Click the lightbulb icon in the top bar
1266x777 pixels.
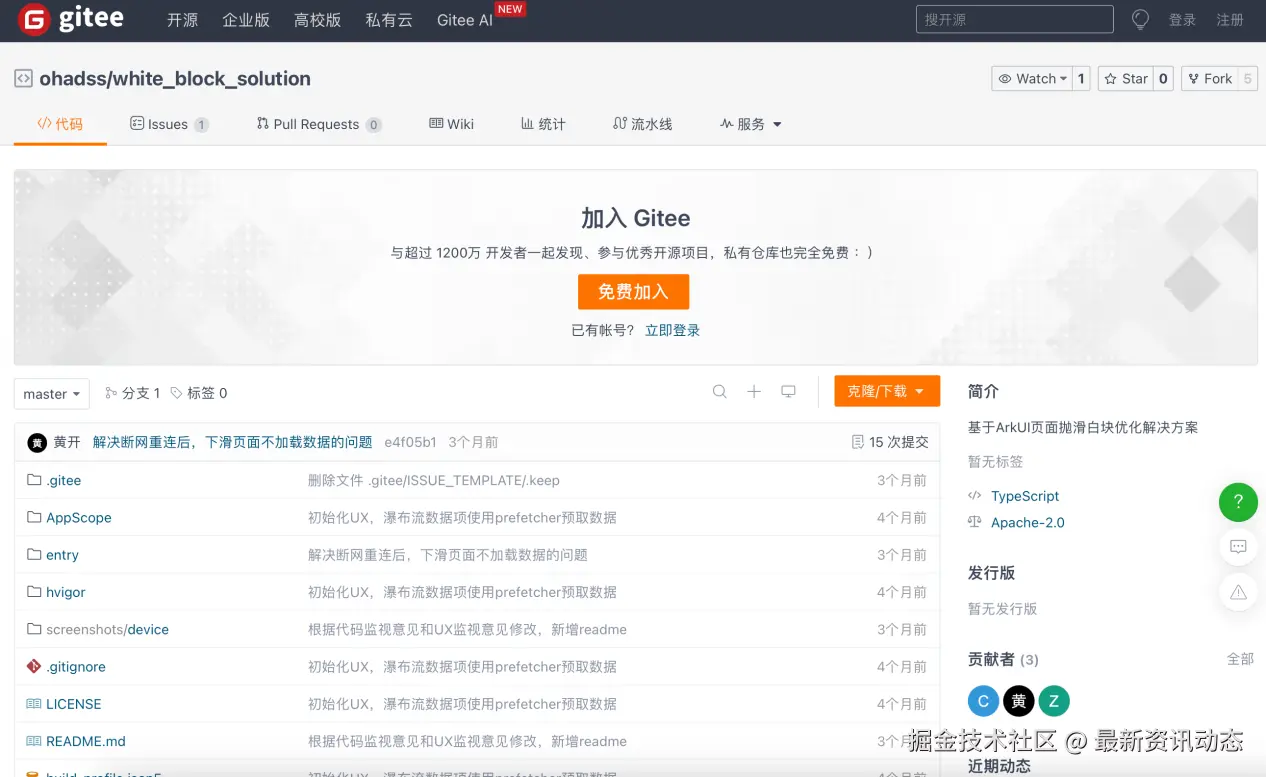[1140, 19]
